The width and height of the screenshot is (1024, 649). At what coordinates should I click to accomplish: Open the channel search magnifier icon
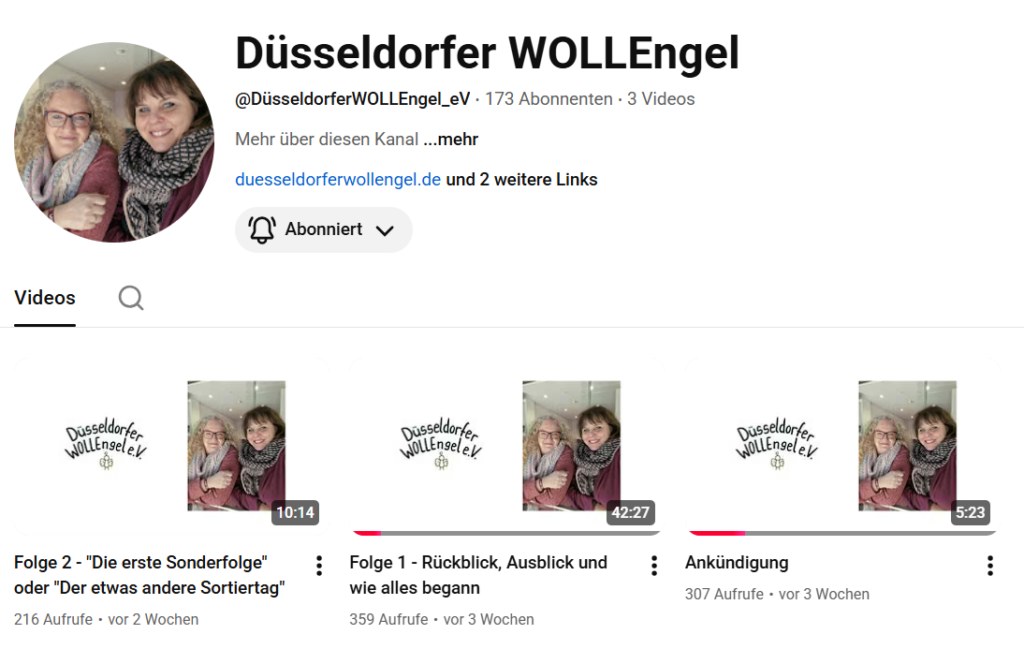tap(131, 298)
